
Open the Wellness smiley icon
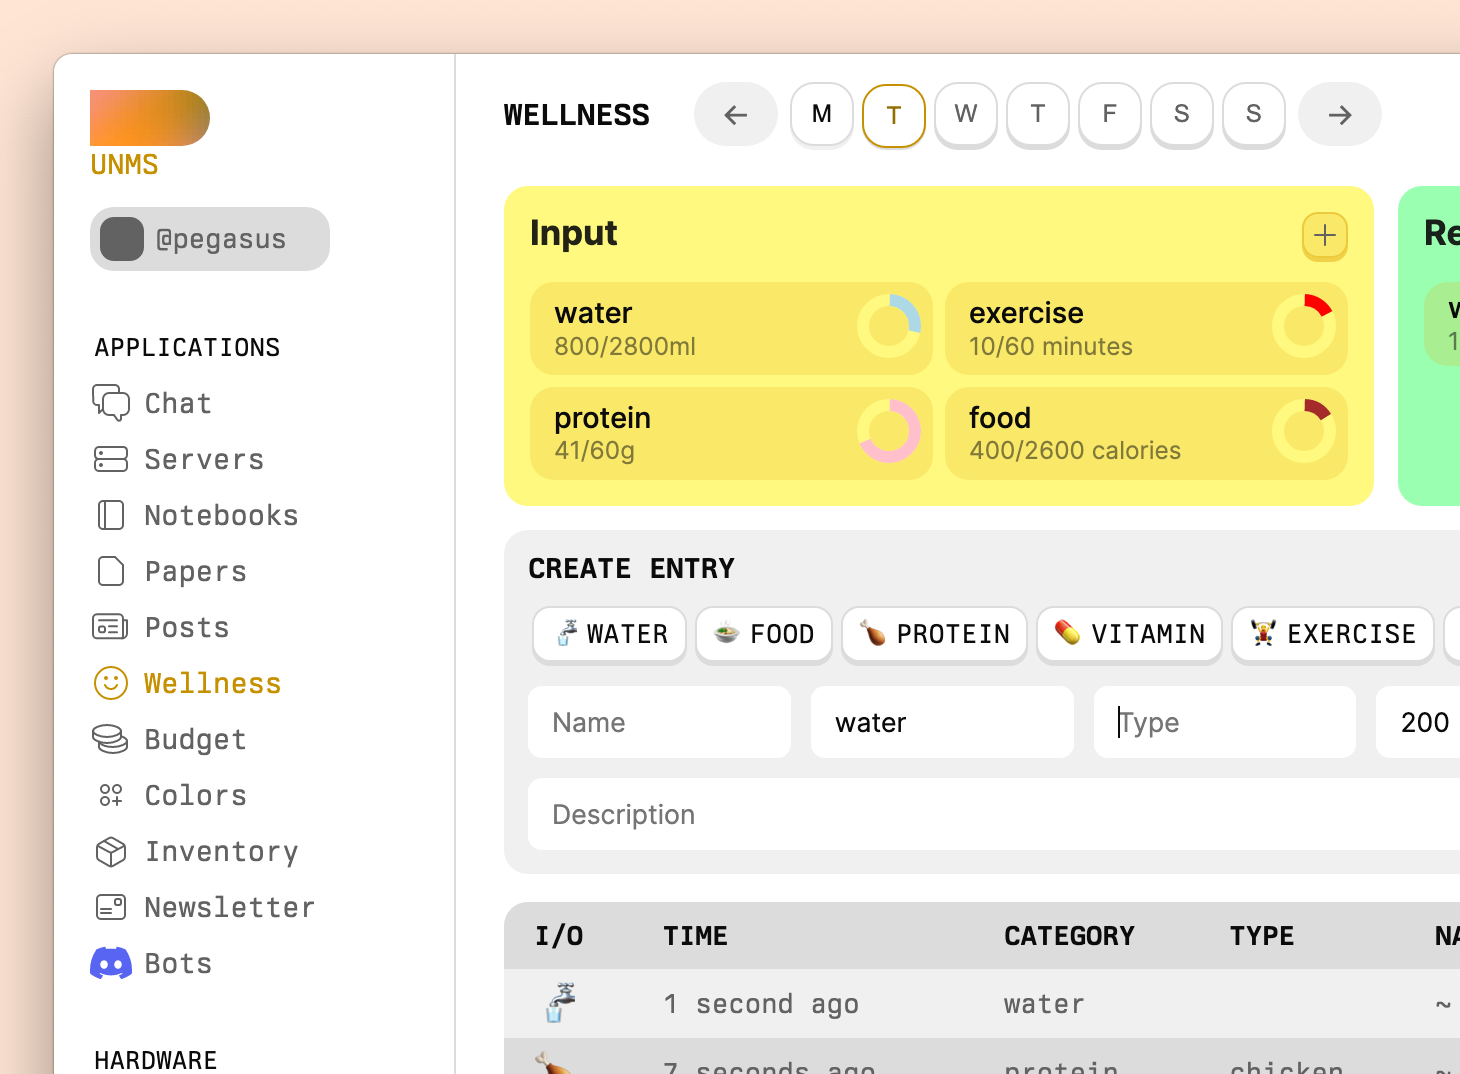[x=111, y=683]
